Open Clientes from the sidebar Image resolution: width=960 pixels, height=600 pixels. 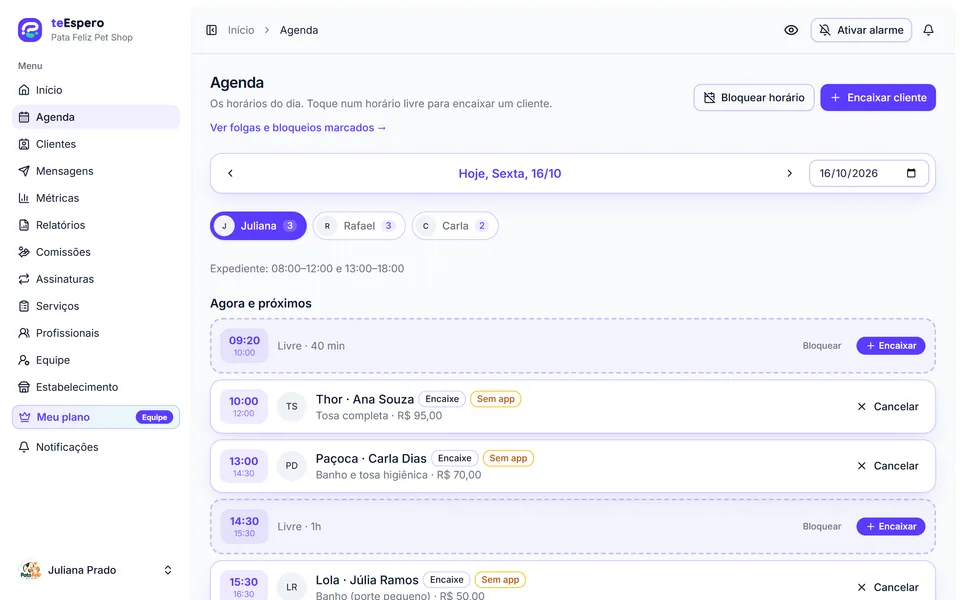[96, 144]
